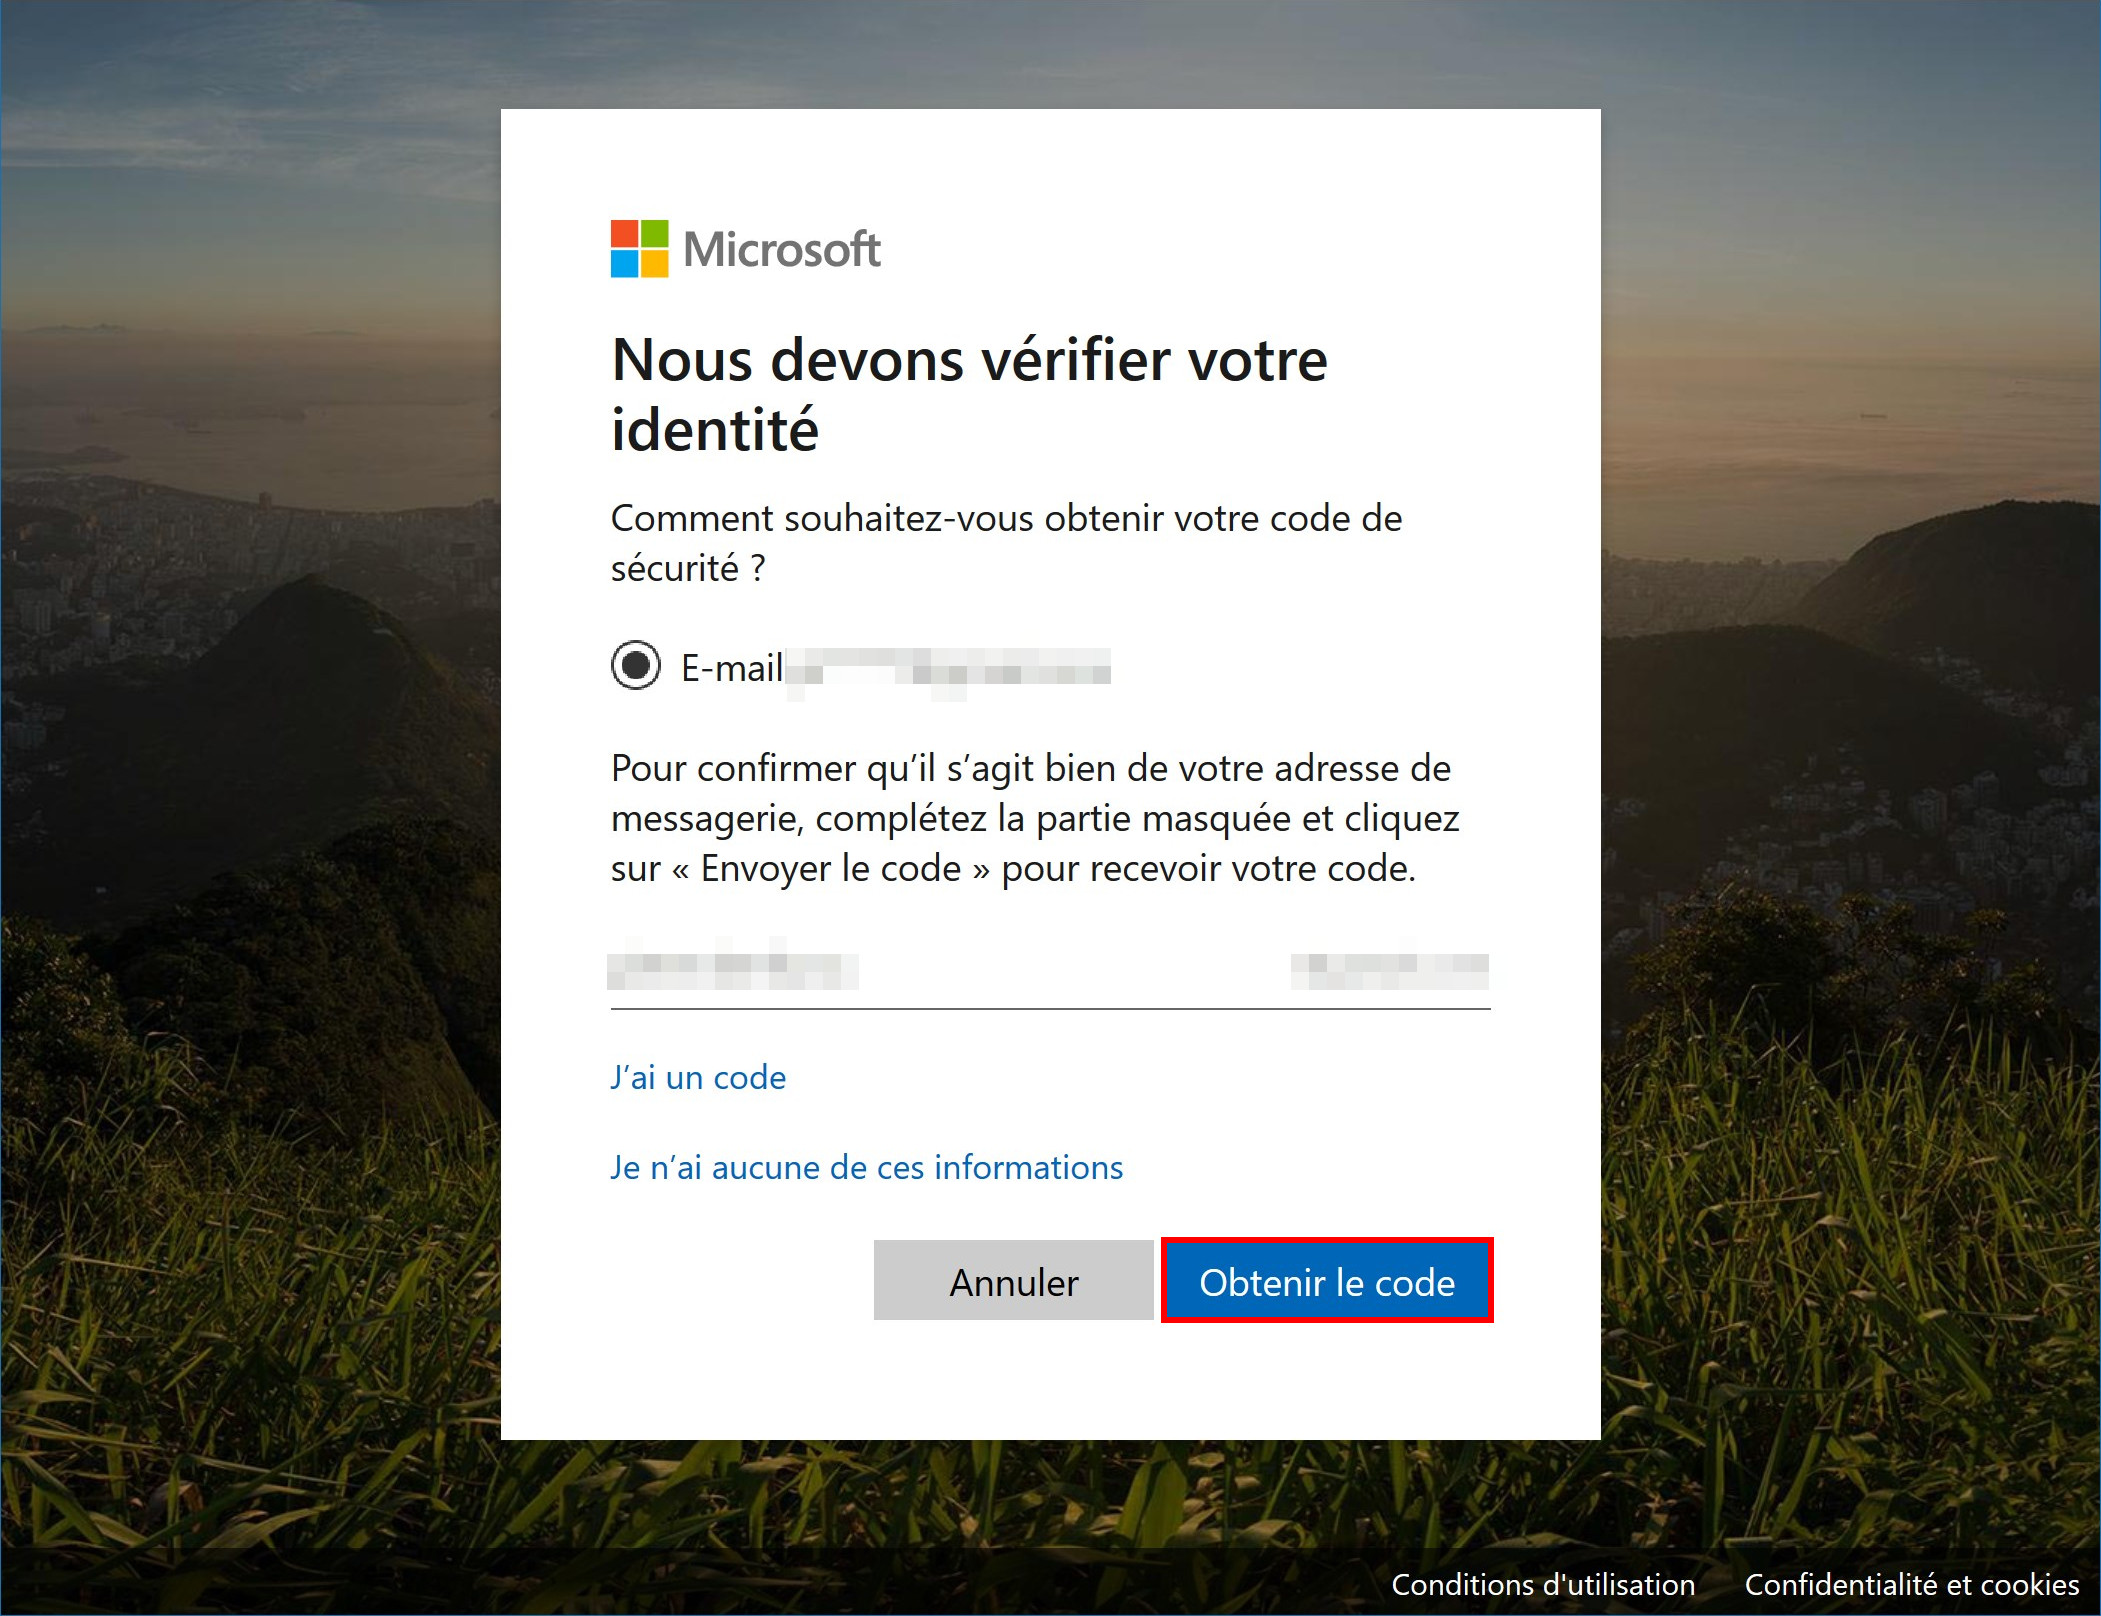Open Conditions d'utilisation footer link
The image size is (2101, 1616).
coord(1543,1584)
